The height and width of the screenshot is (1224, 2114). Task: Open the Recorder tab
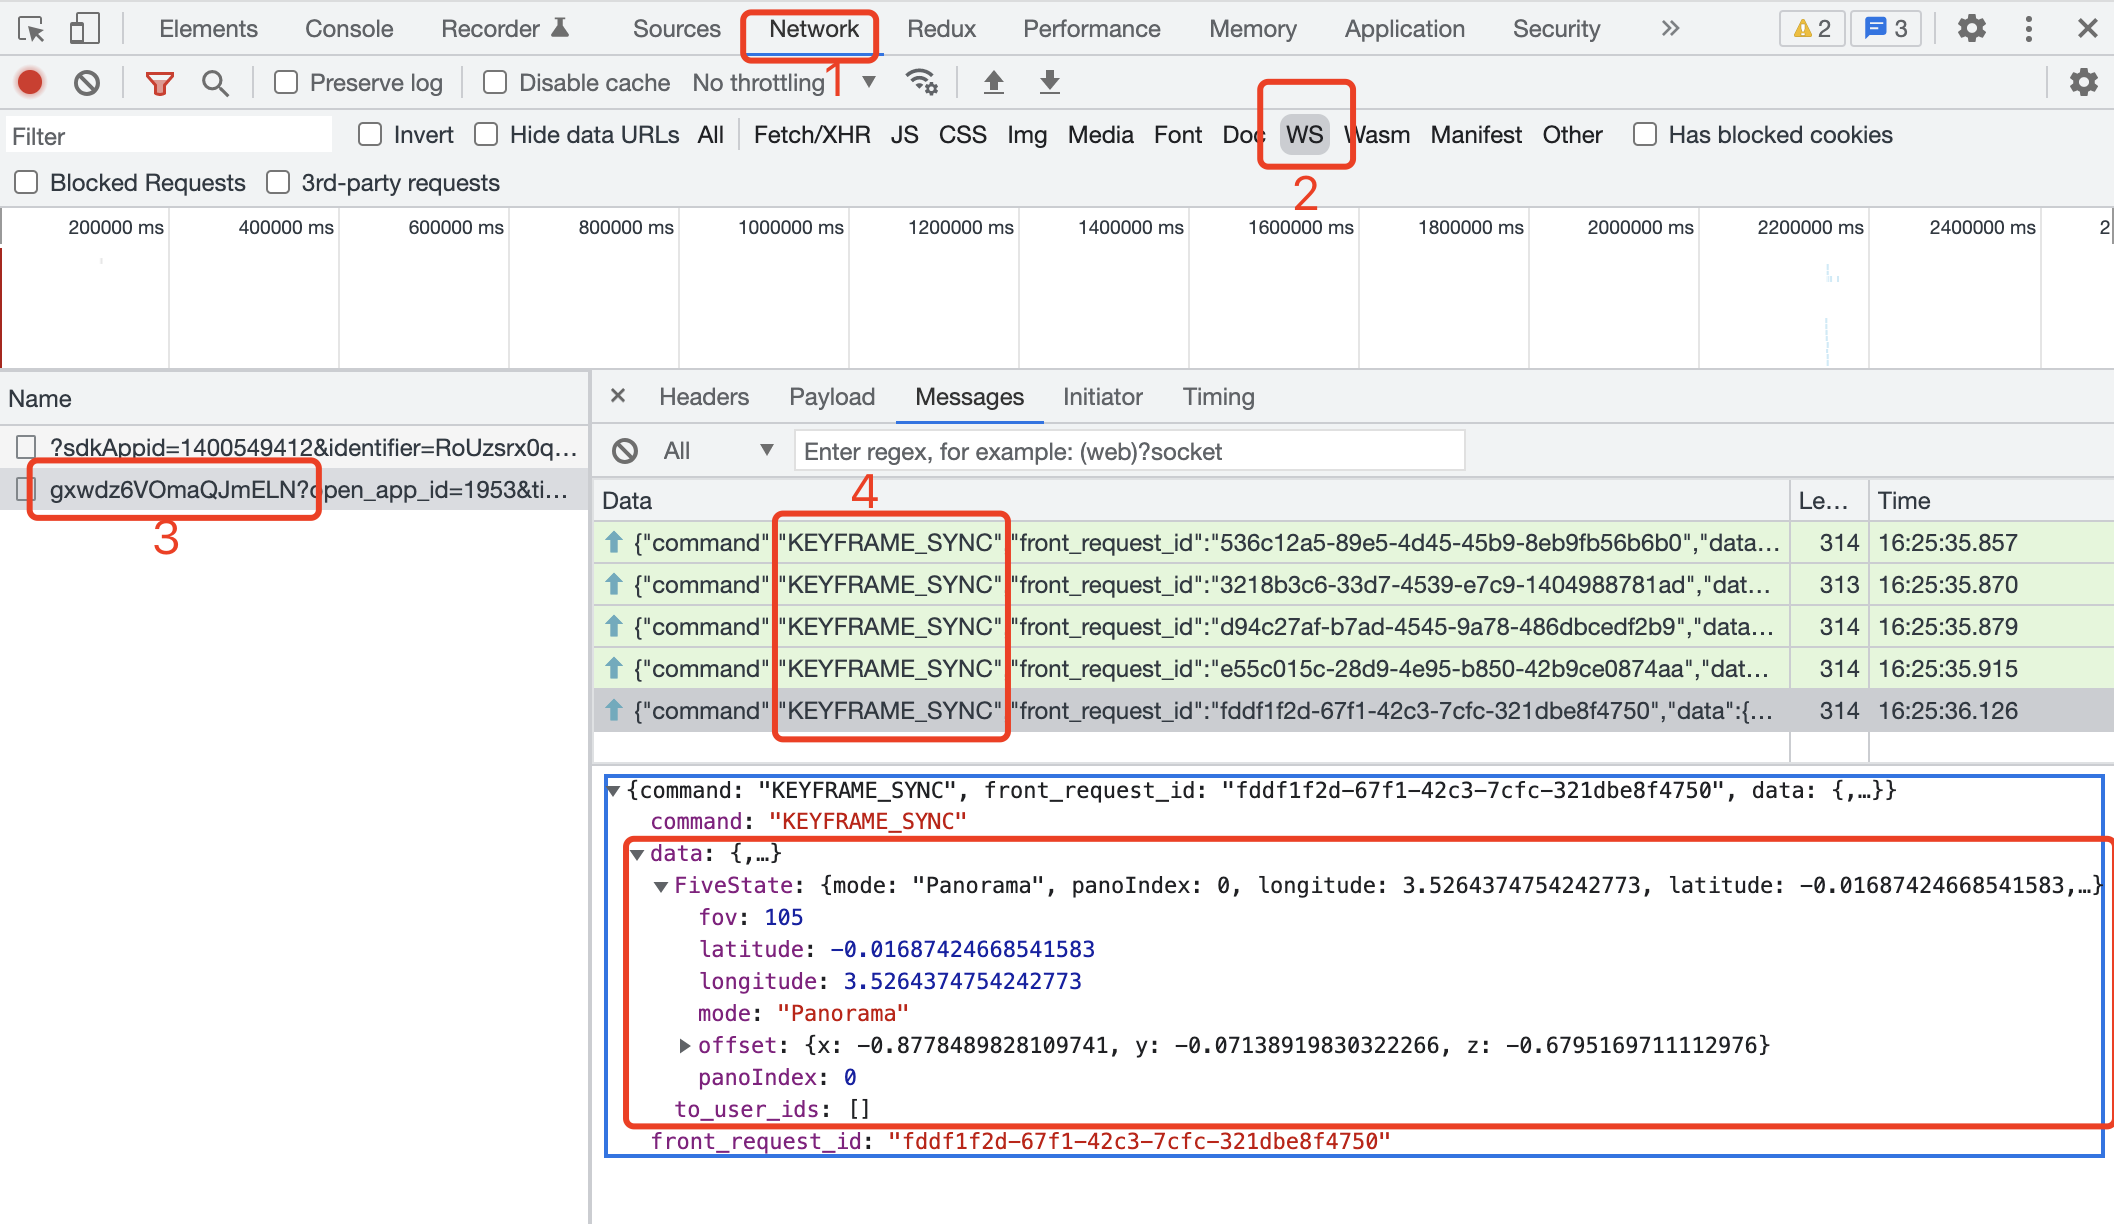pos(505,29)
